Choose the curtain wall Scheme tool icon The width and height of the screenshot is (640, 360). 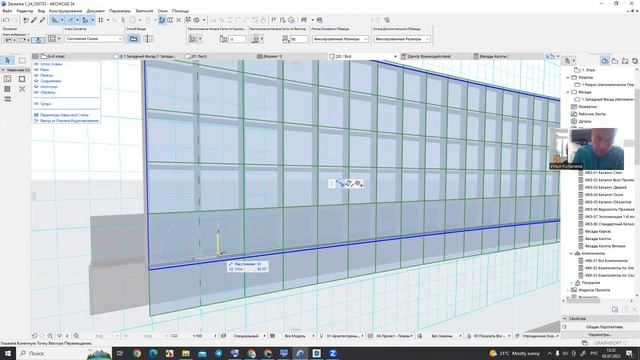pos(7,79)
